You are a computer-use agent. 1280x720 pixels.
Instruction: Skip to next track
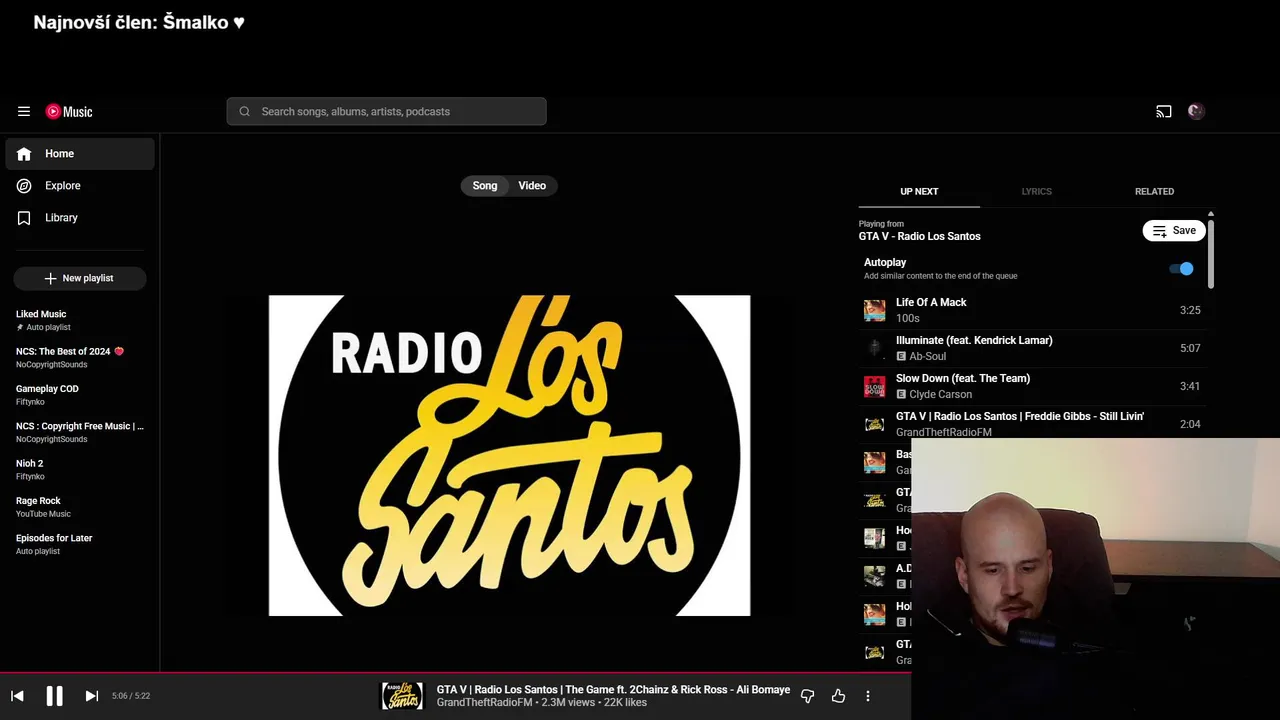coord(92,696)
